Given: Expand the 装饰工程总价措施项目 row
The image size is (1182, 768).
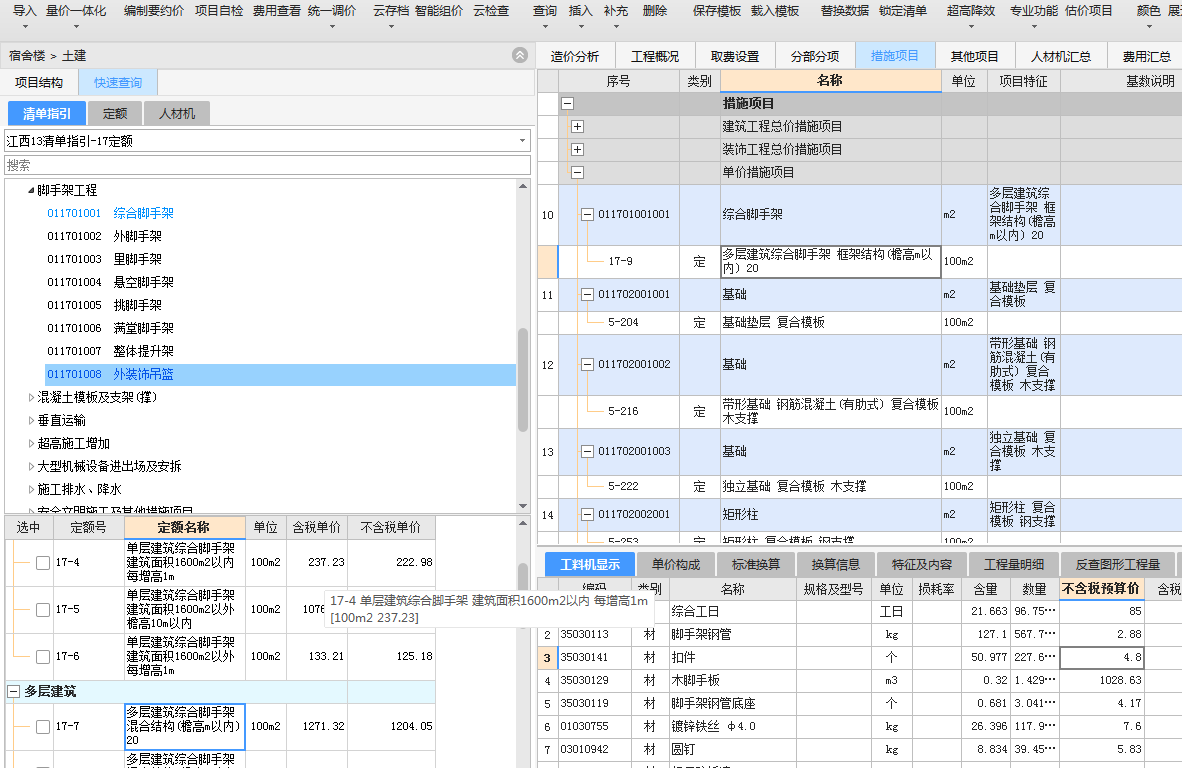Looking at the screenshot, I should [577, 149].
